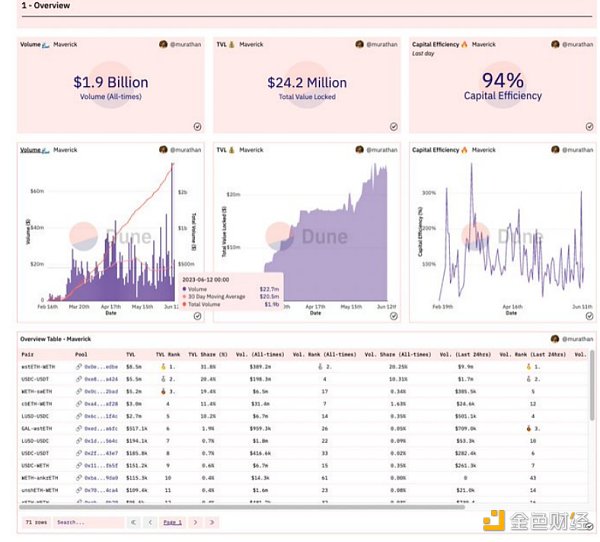Click the checkmark icon on Volume chart panel
Image resolution: width=600 pixels, height=542 pixels.
(197, 316)
